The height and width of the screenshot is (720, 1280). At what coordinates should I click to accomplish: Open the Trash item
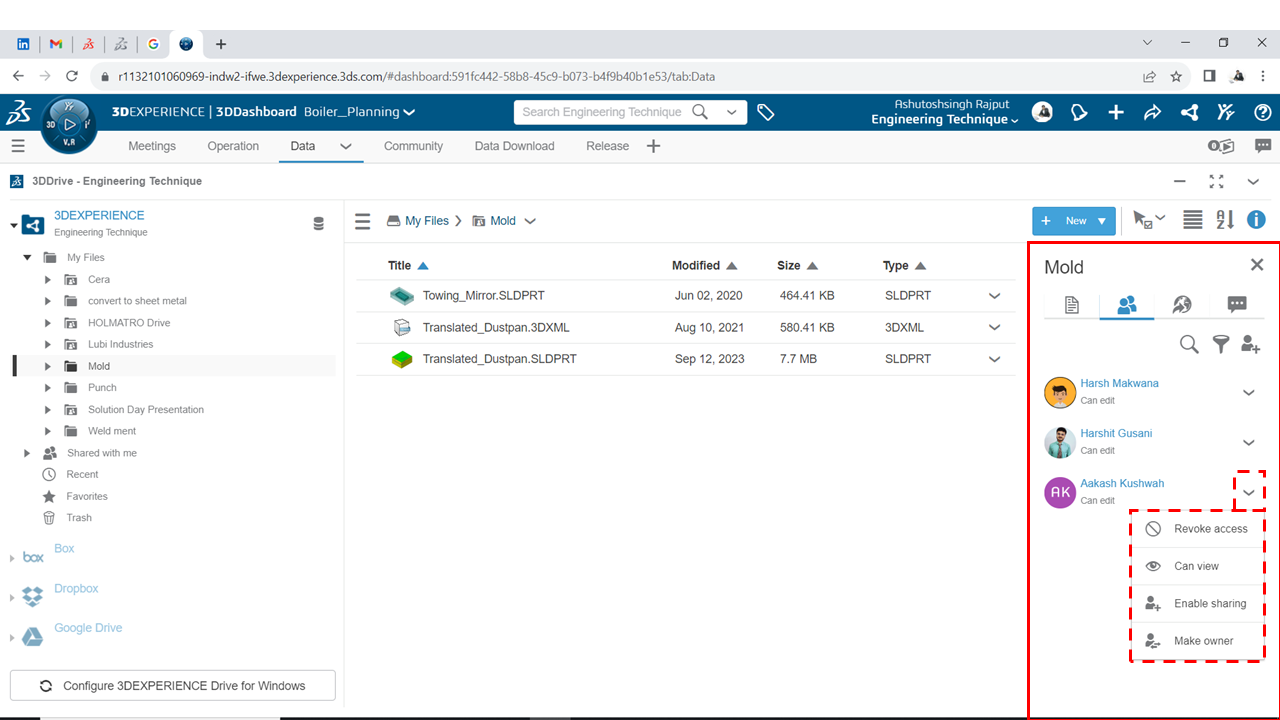pos(79,518)
